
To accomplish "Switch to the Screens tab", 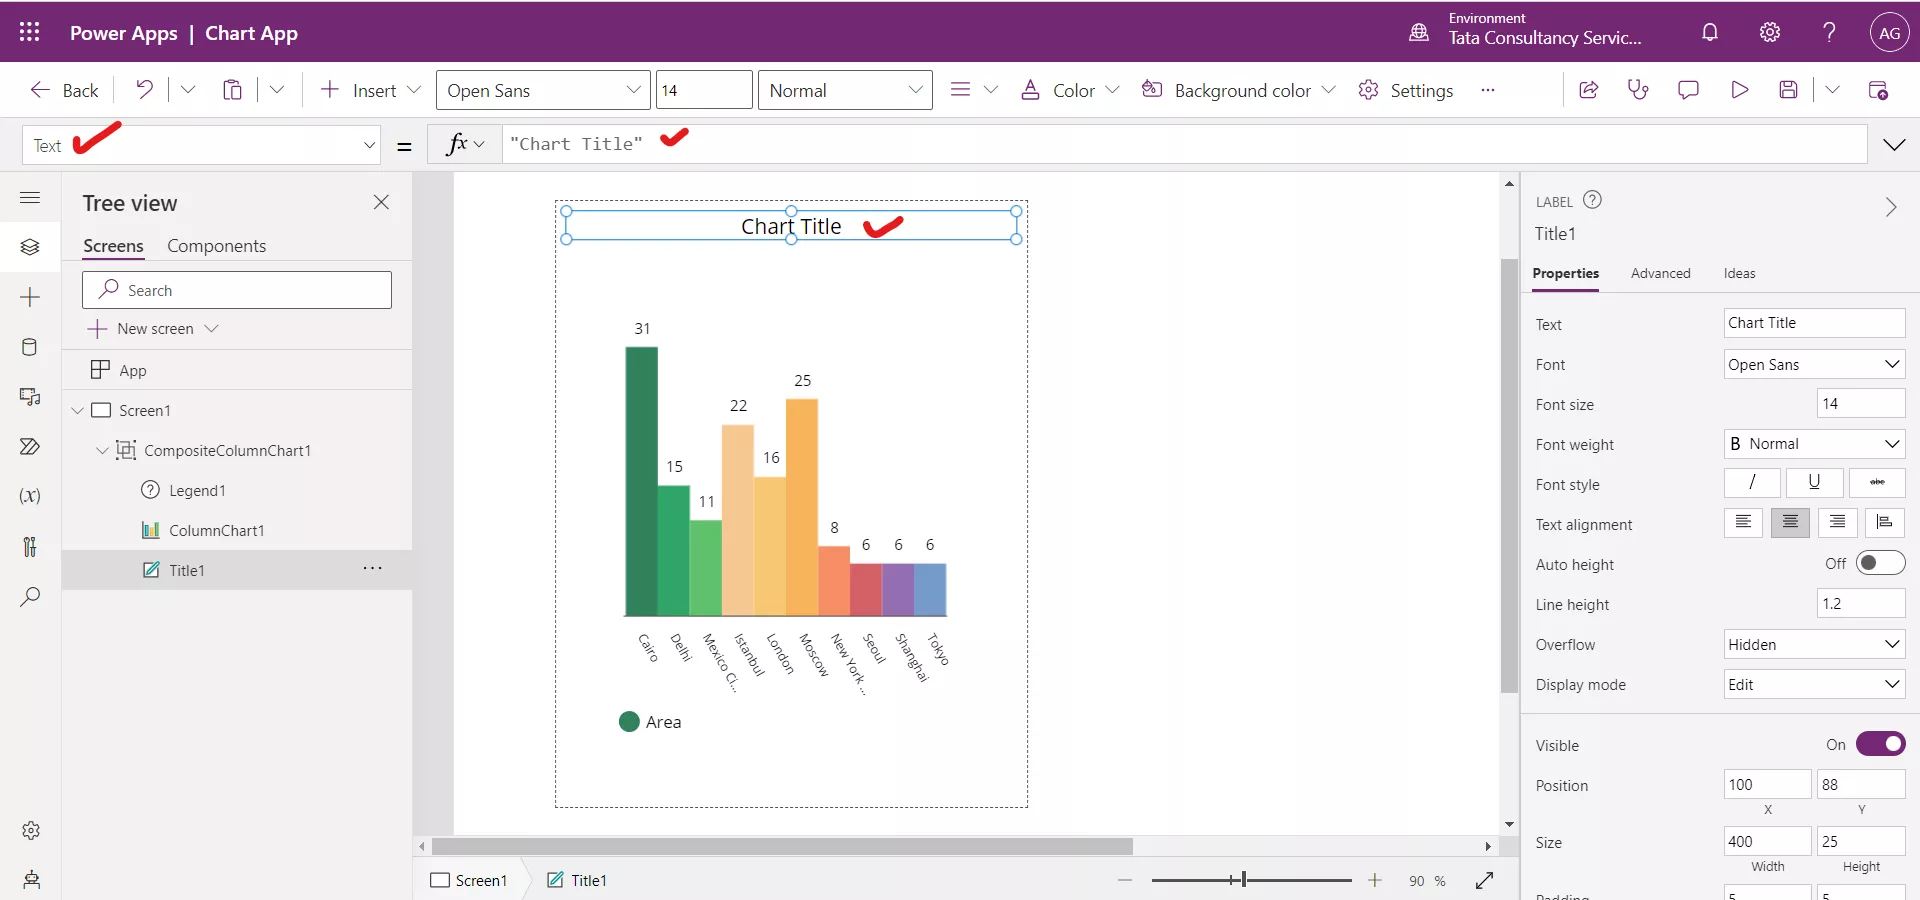I will (113, 246).
